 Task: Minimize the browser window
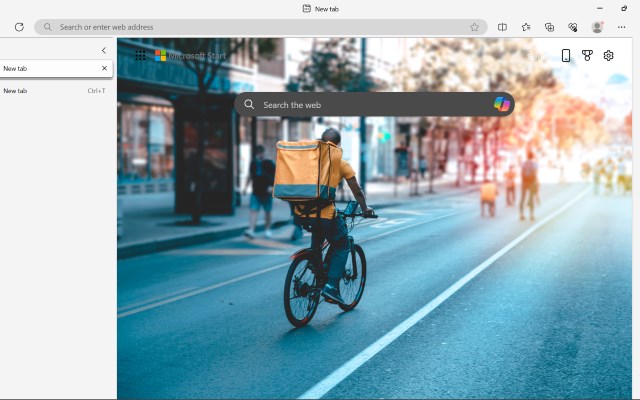pyautogui.click(x=600, y=8)
